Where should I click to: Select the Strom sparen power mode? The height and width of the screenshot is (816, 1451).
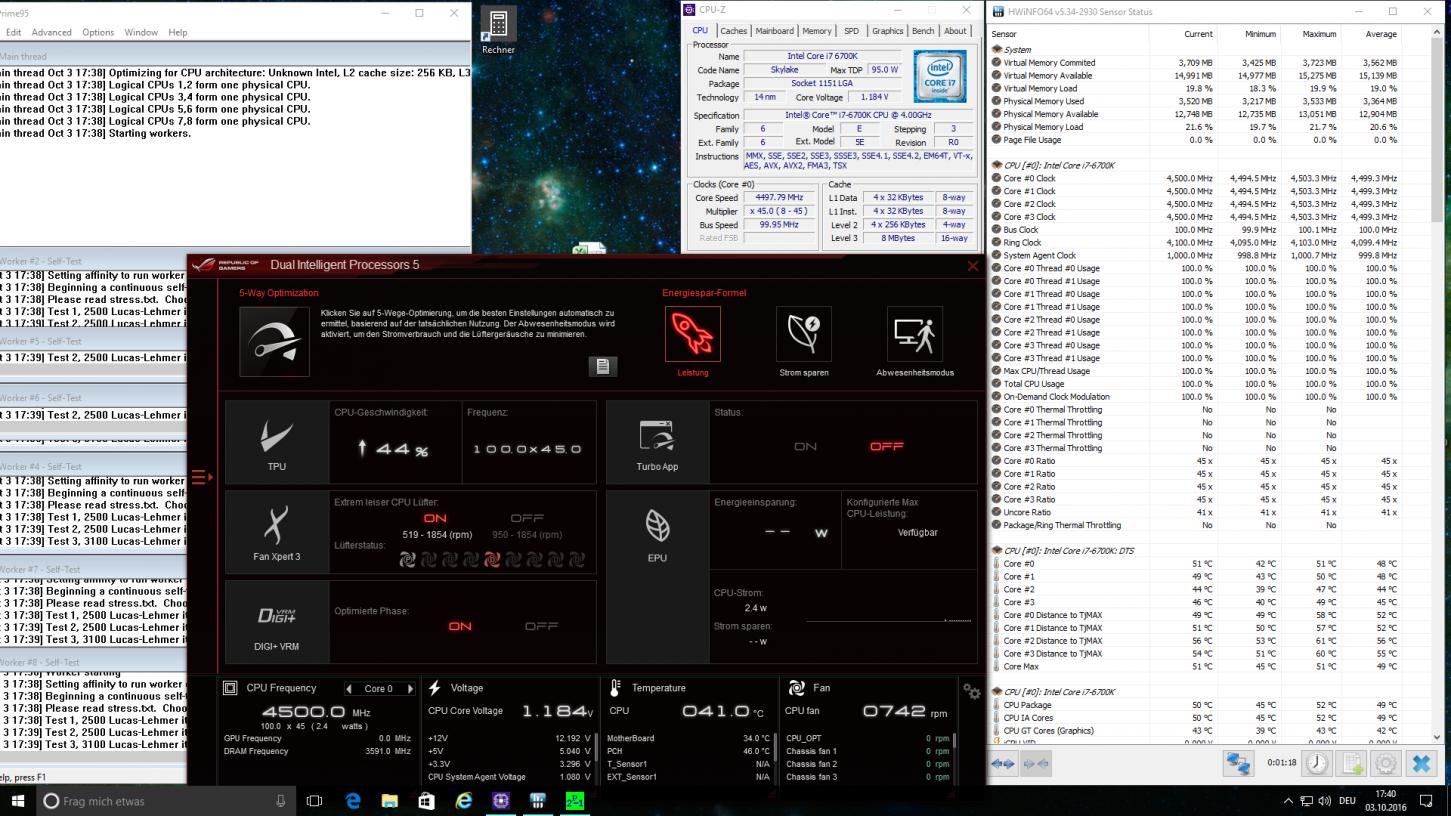tap(804, 334)
